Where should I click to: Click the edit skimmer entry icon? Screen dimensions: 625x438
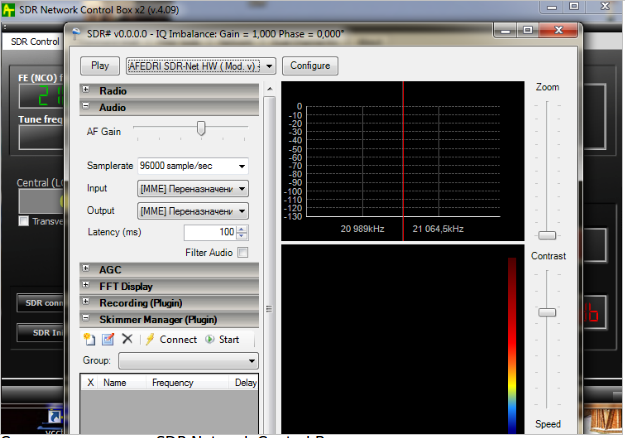[108, 340]
